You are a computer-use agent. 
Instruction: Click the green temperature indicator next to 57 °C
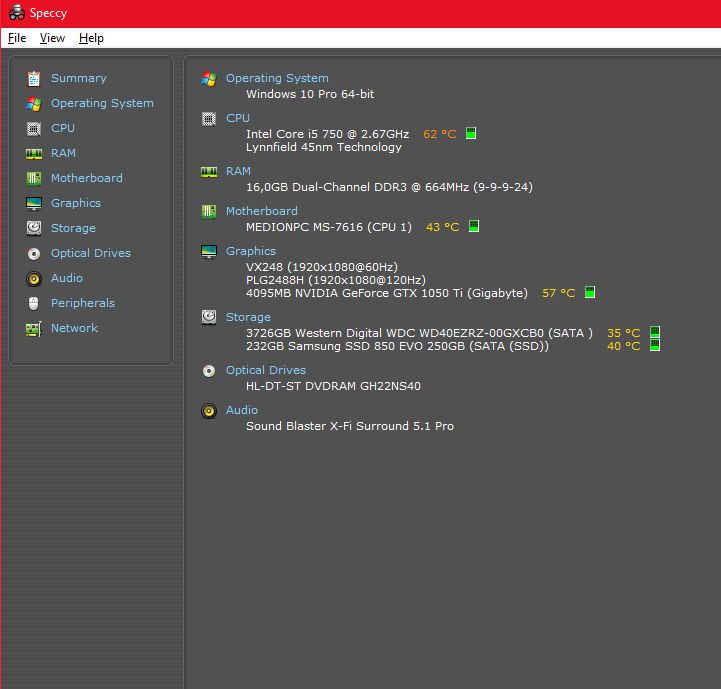click(590, 292)
